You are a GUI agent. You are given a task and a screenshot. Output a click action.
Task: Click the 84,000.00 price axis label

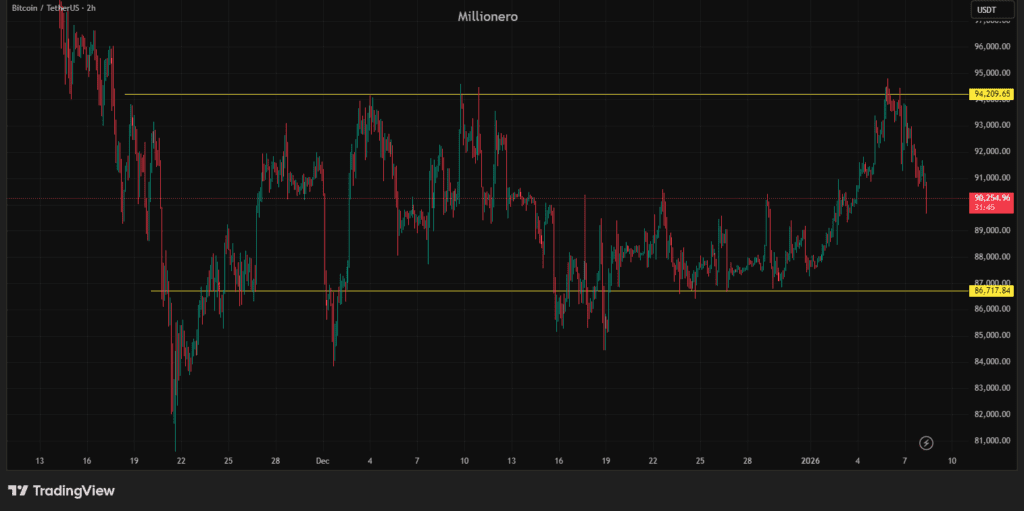coord(991,362)
